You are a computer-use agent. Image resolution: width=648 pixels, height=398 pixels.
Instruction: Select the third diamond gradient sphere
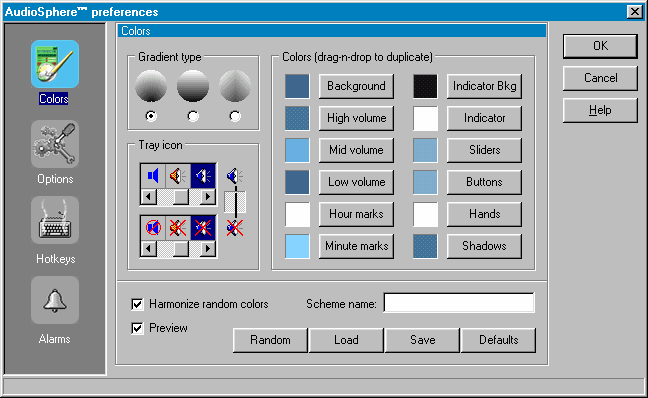click(235, 86)
